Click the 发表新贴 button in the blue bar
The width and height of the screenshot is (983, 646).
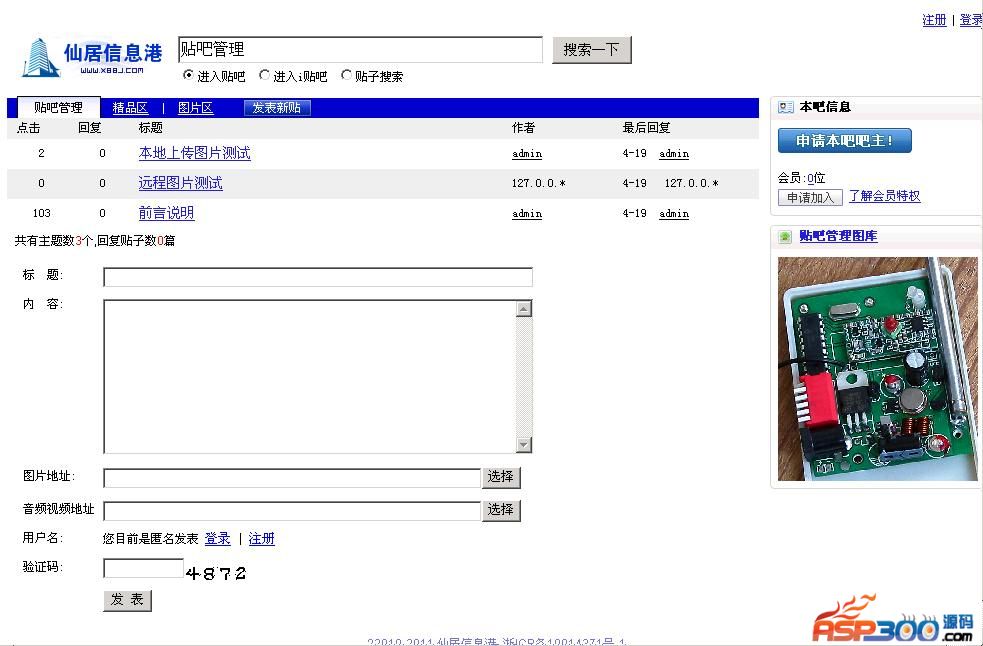click(x=277, y=108)
